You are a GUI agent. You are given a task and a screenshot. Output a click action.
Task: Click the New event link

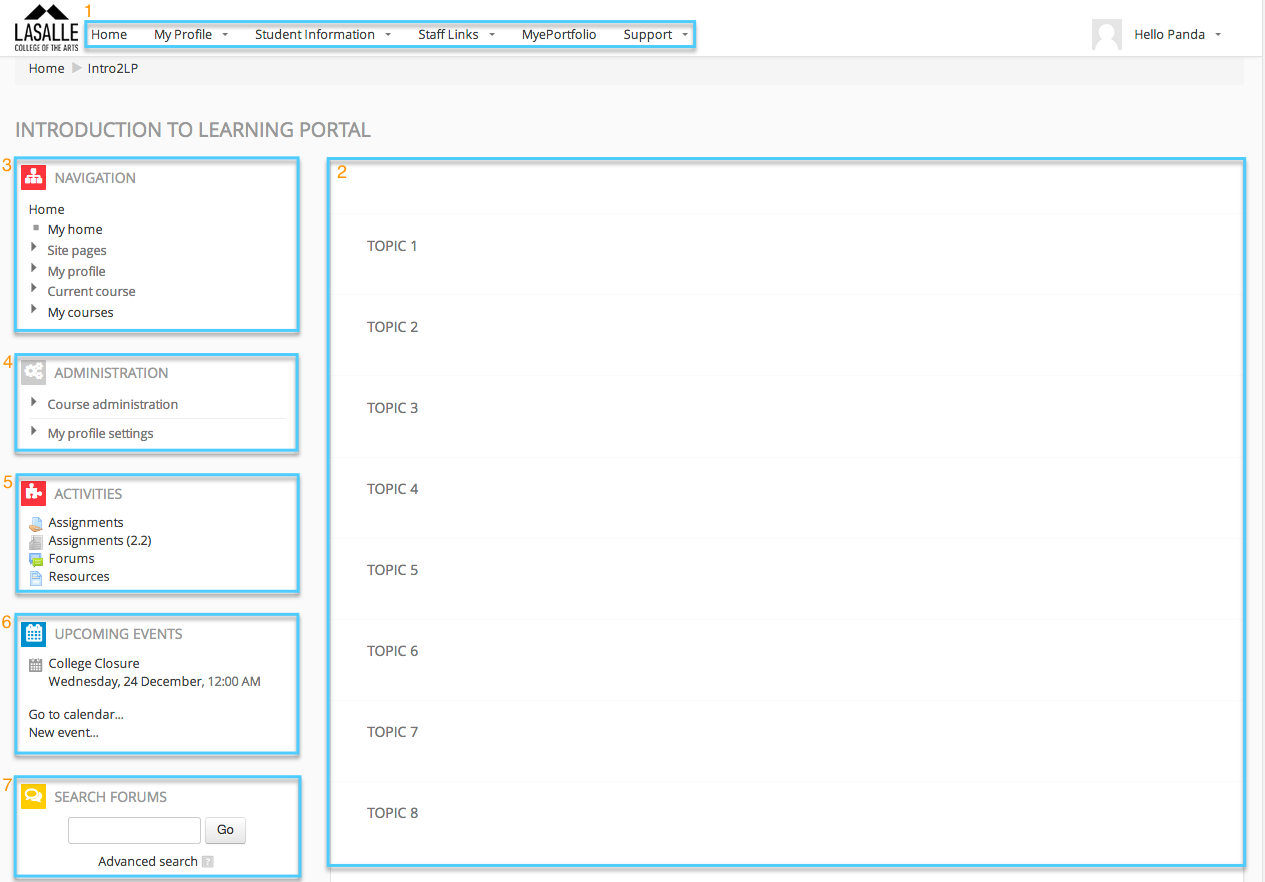pyautogui.click(x=64, y=732)
